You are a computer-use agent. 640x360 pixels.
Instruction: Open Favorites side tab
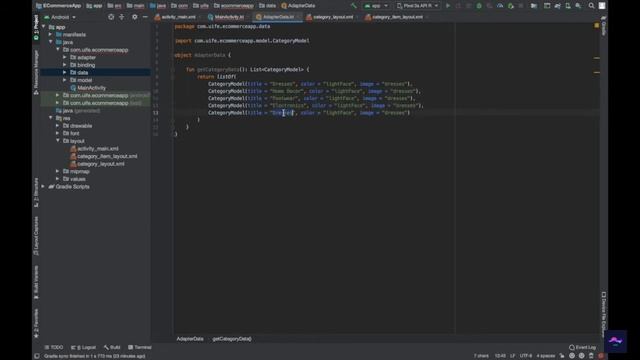[36, 323]
